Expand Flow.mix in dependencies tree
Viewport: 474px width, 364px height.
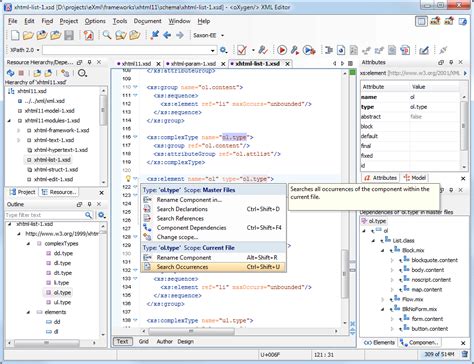pos(383,299)
